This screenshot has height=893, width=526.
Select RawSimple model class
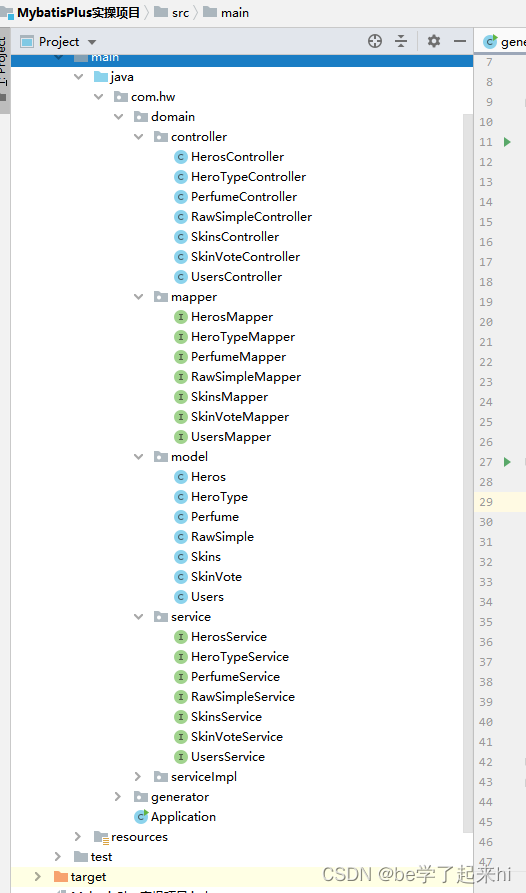point(222,537)
